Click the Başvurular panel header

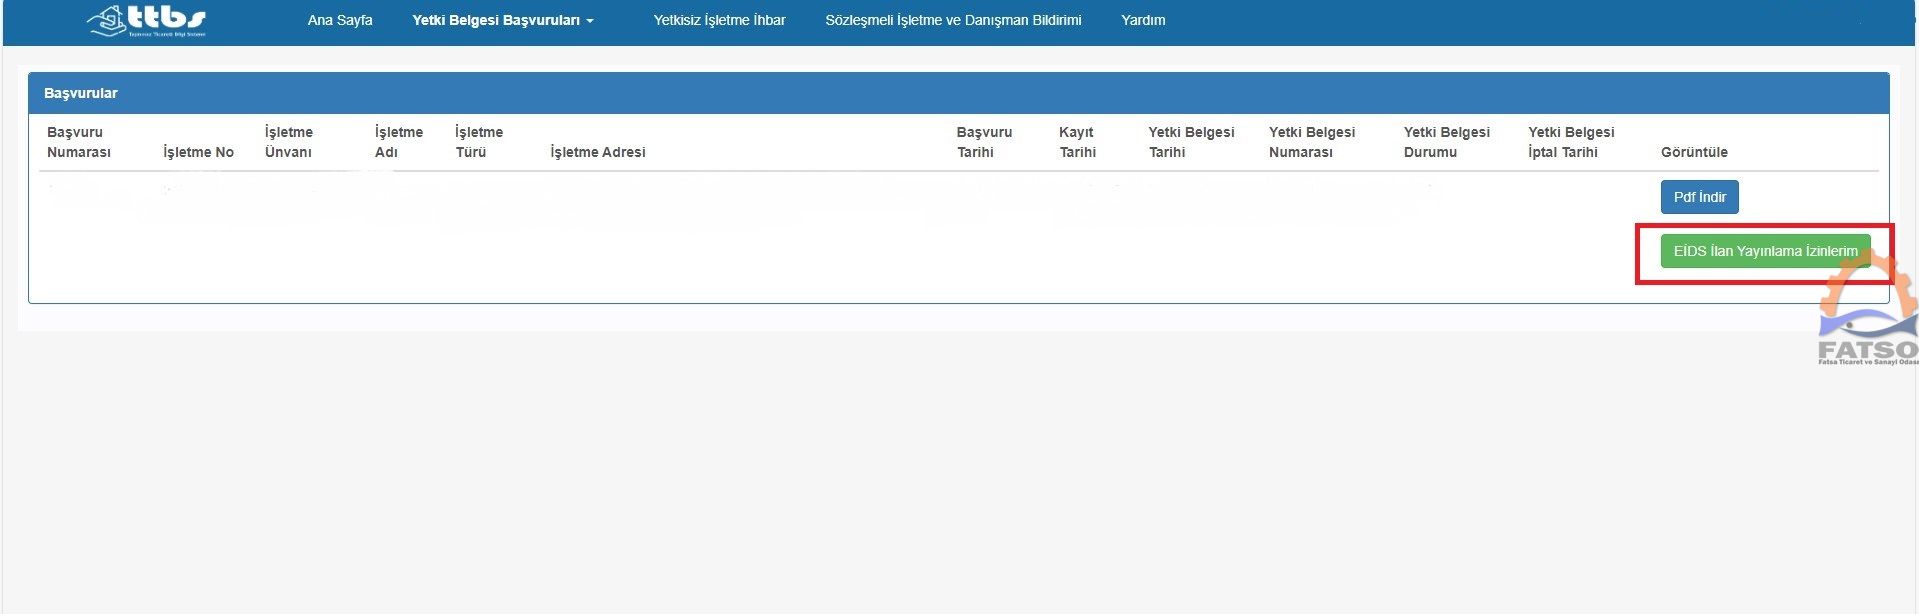coord(81,93)
